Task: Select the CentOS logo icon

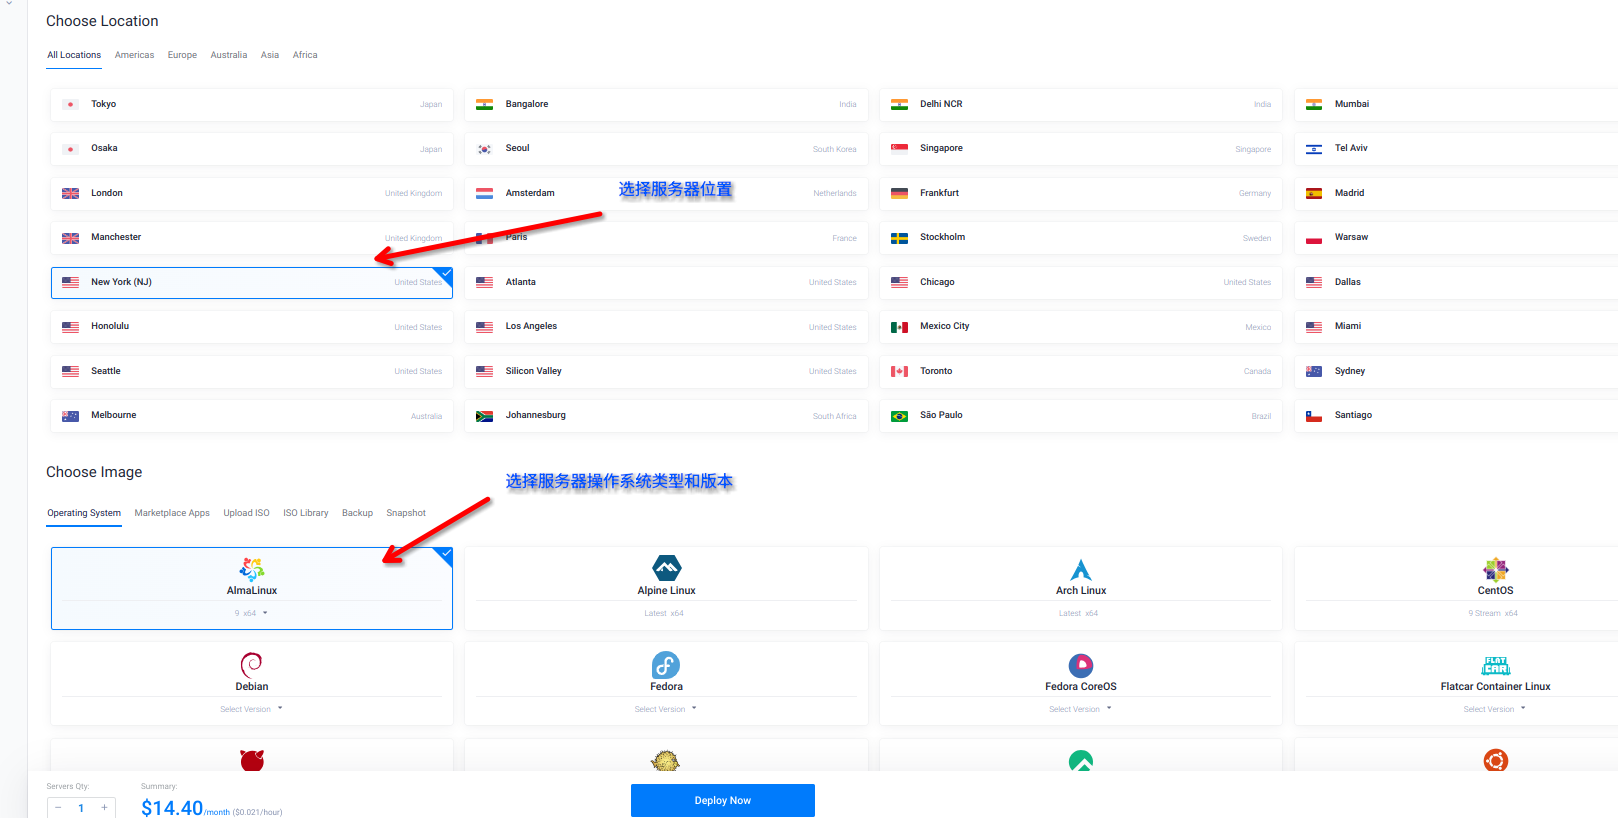Action: click(x=1495, y=570)
